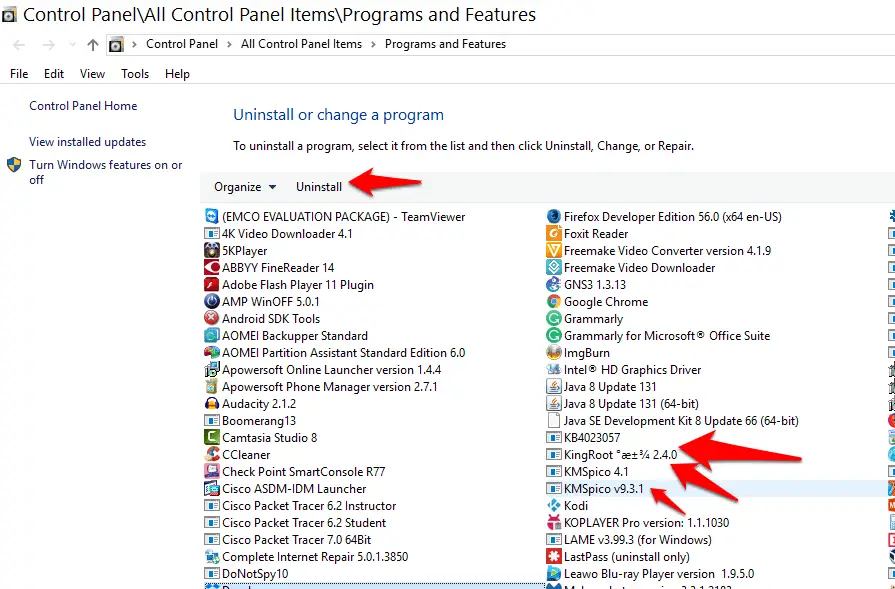Click the AMP WinOFF 5.0.1 power icon

(x=212, y=301)
